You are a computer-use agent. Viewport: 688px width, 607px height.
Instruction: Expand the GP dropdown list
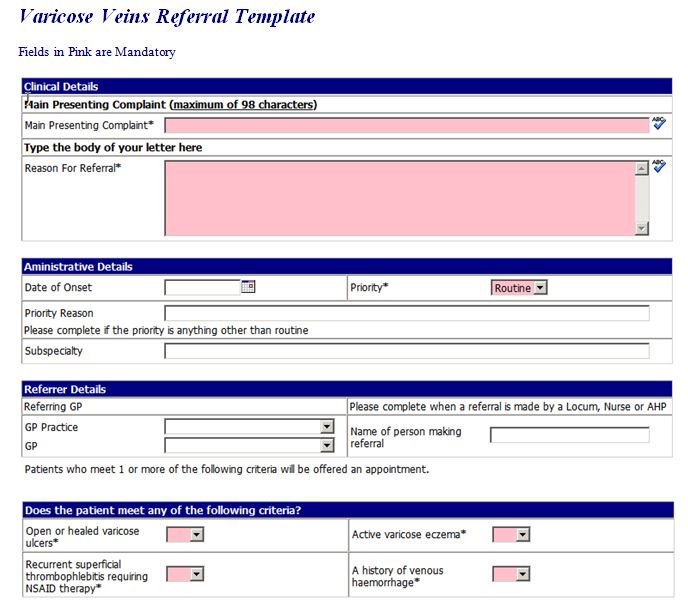(x=249, y=445)
